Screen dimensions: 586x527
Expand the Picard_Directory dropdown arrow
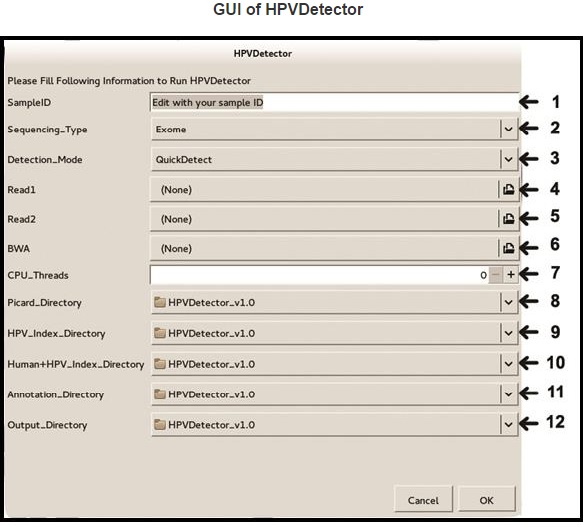click(508, 302)
